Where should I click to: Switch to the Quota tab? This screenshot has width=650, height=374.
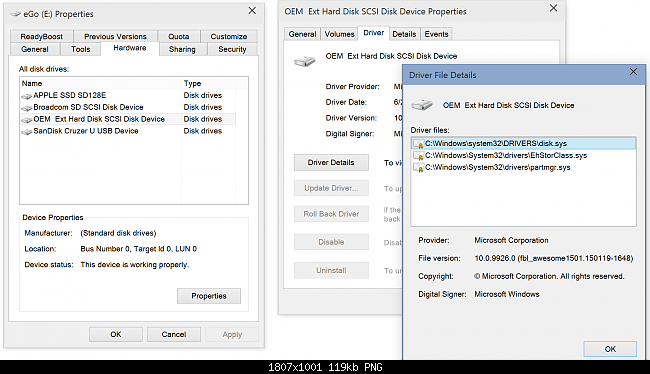[x=179, y=36]
